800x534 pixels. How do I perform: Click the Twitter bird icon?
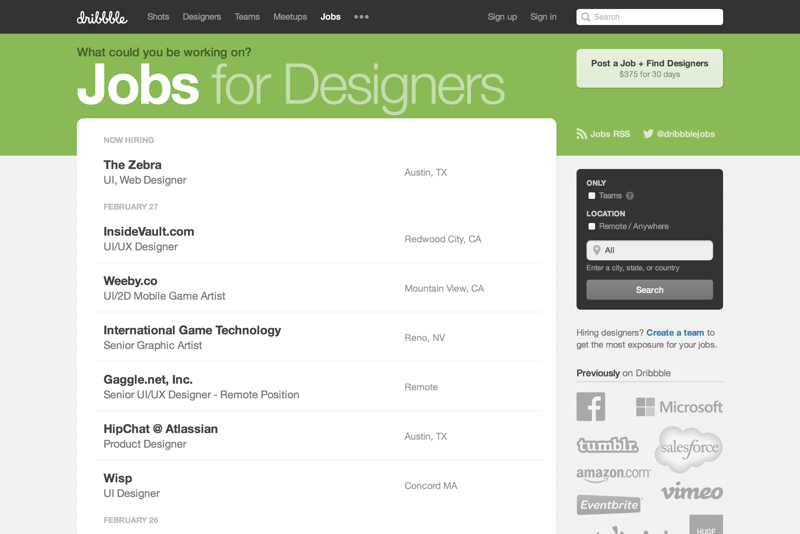click(x=648, y=134)
